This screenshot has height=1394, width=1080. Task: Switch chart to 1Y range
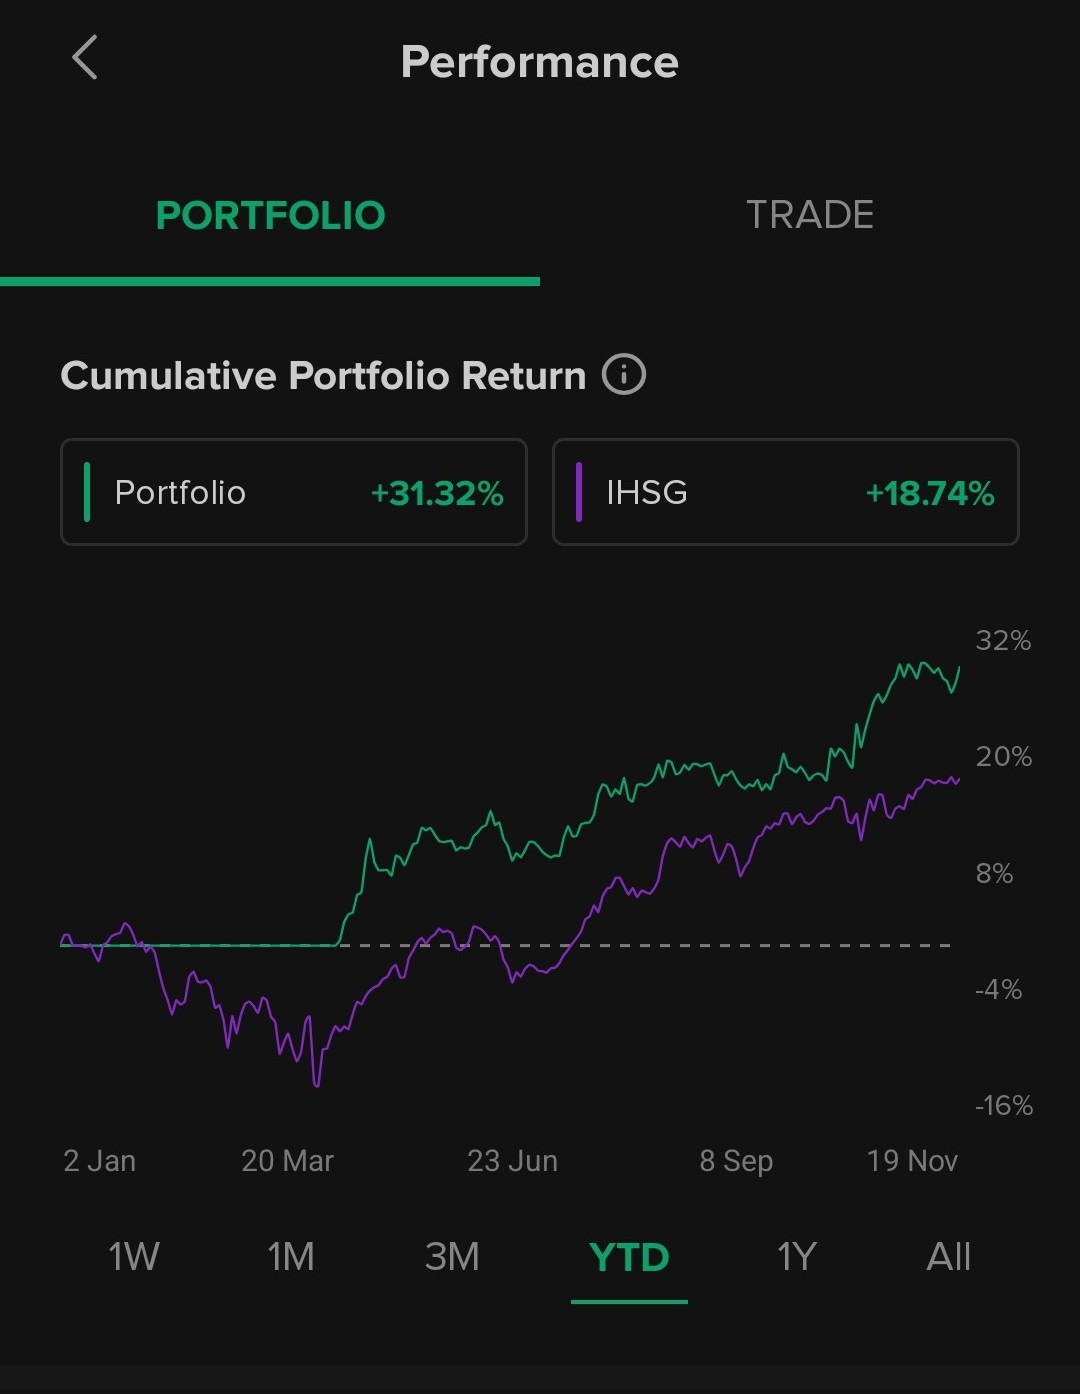coord(797,1256)
